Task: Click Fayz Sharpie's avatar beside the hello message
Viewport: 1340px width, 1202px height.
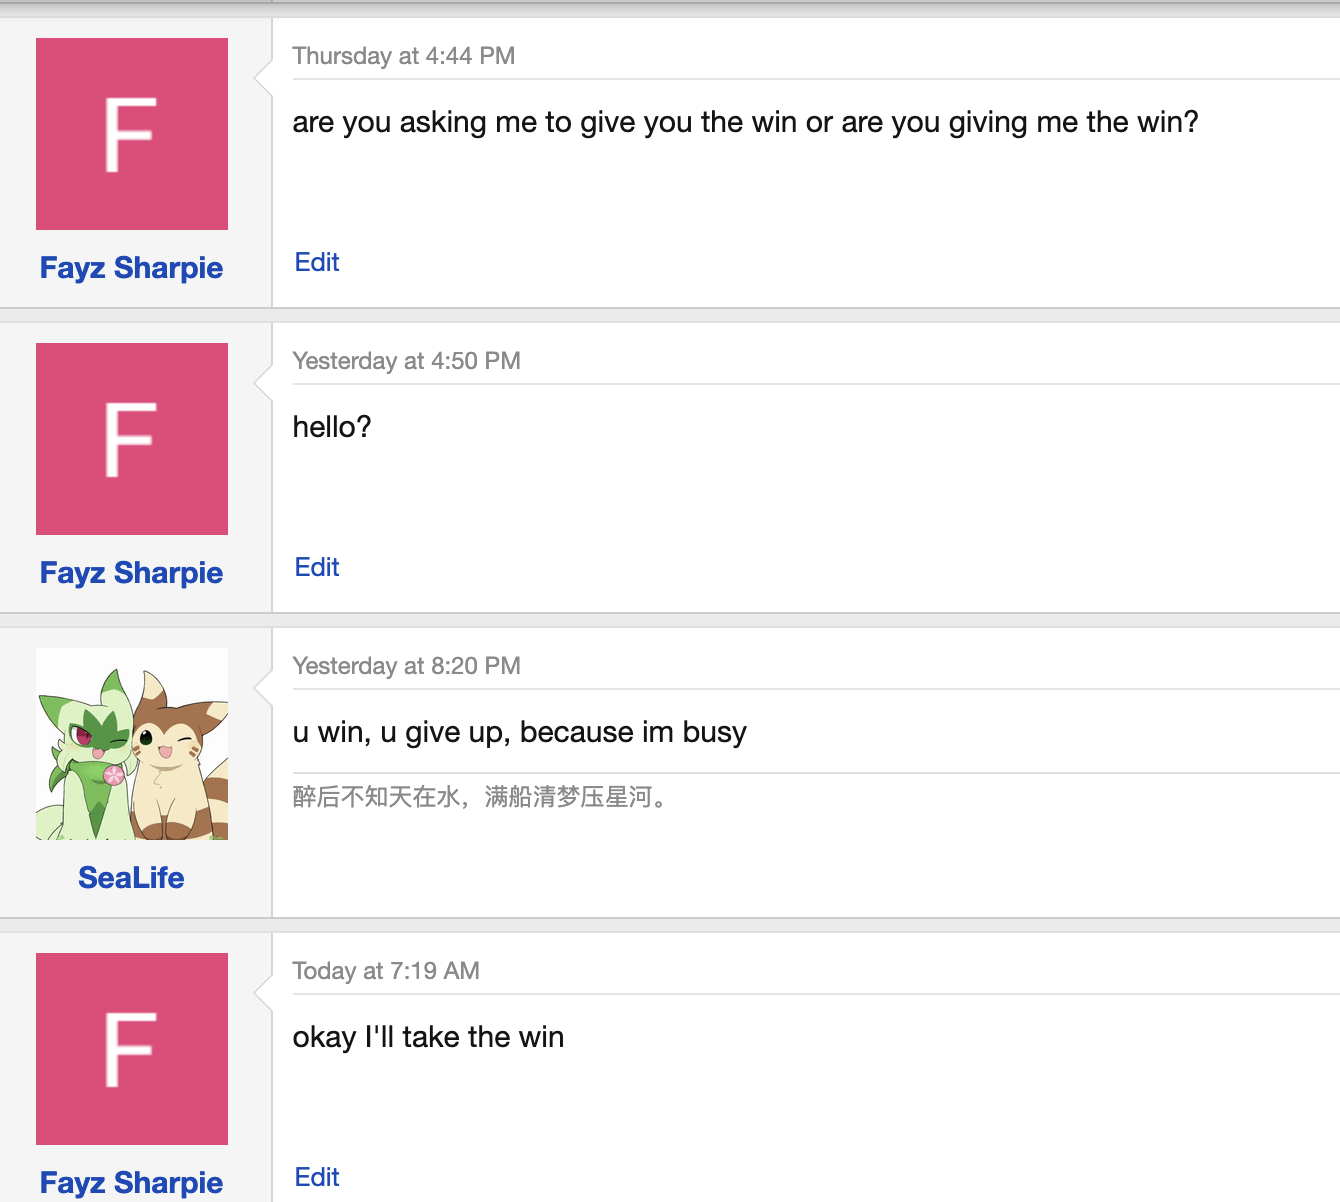Action: click(x=131, y=438)
